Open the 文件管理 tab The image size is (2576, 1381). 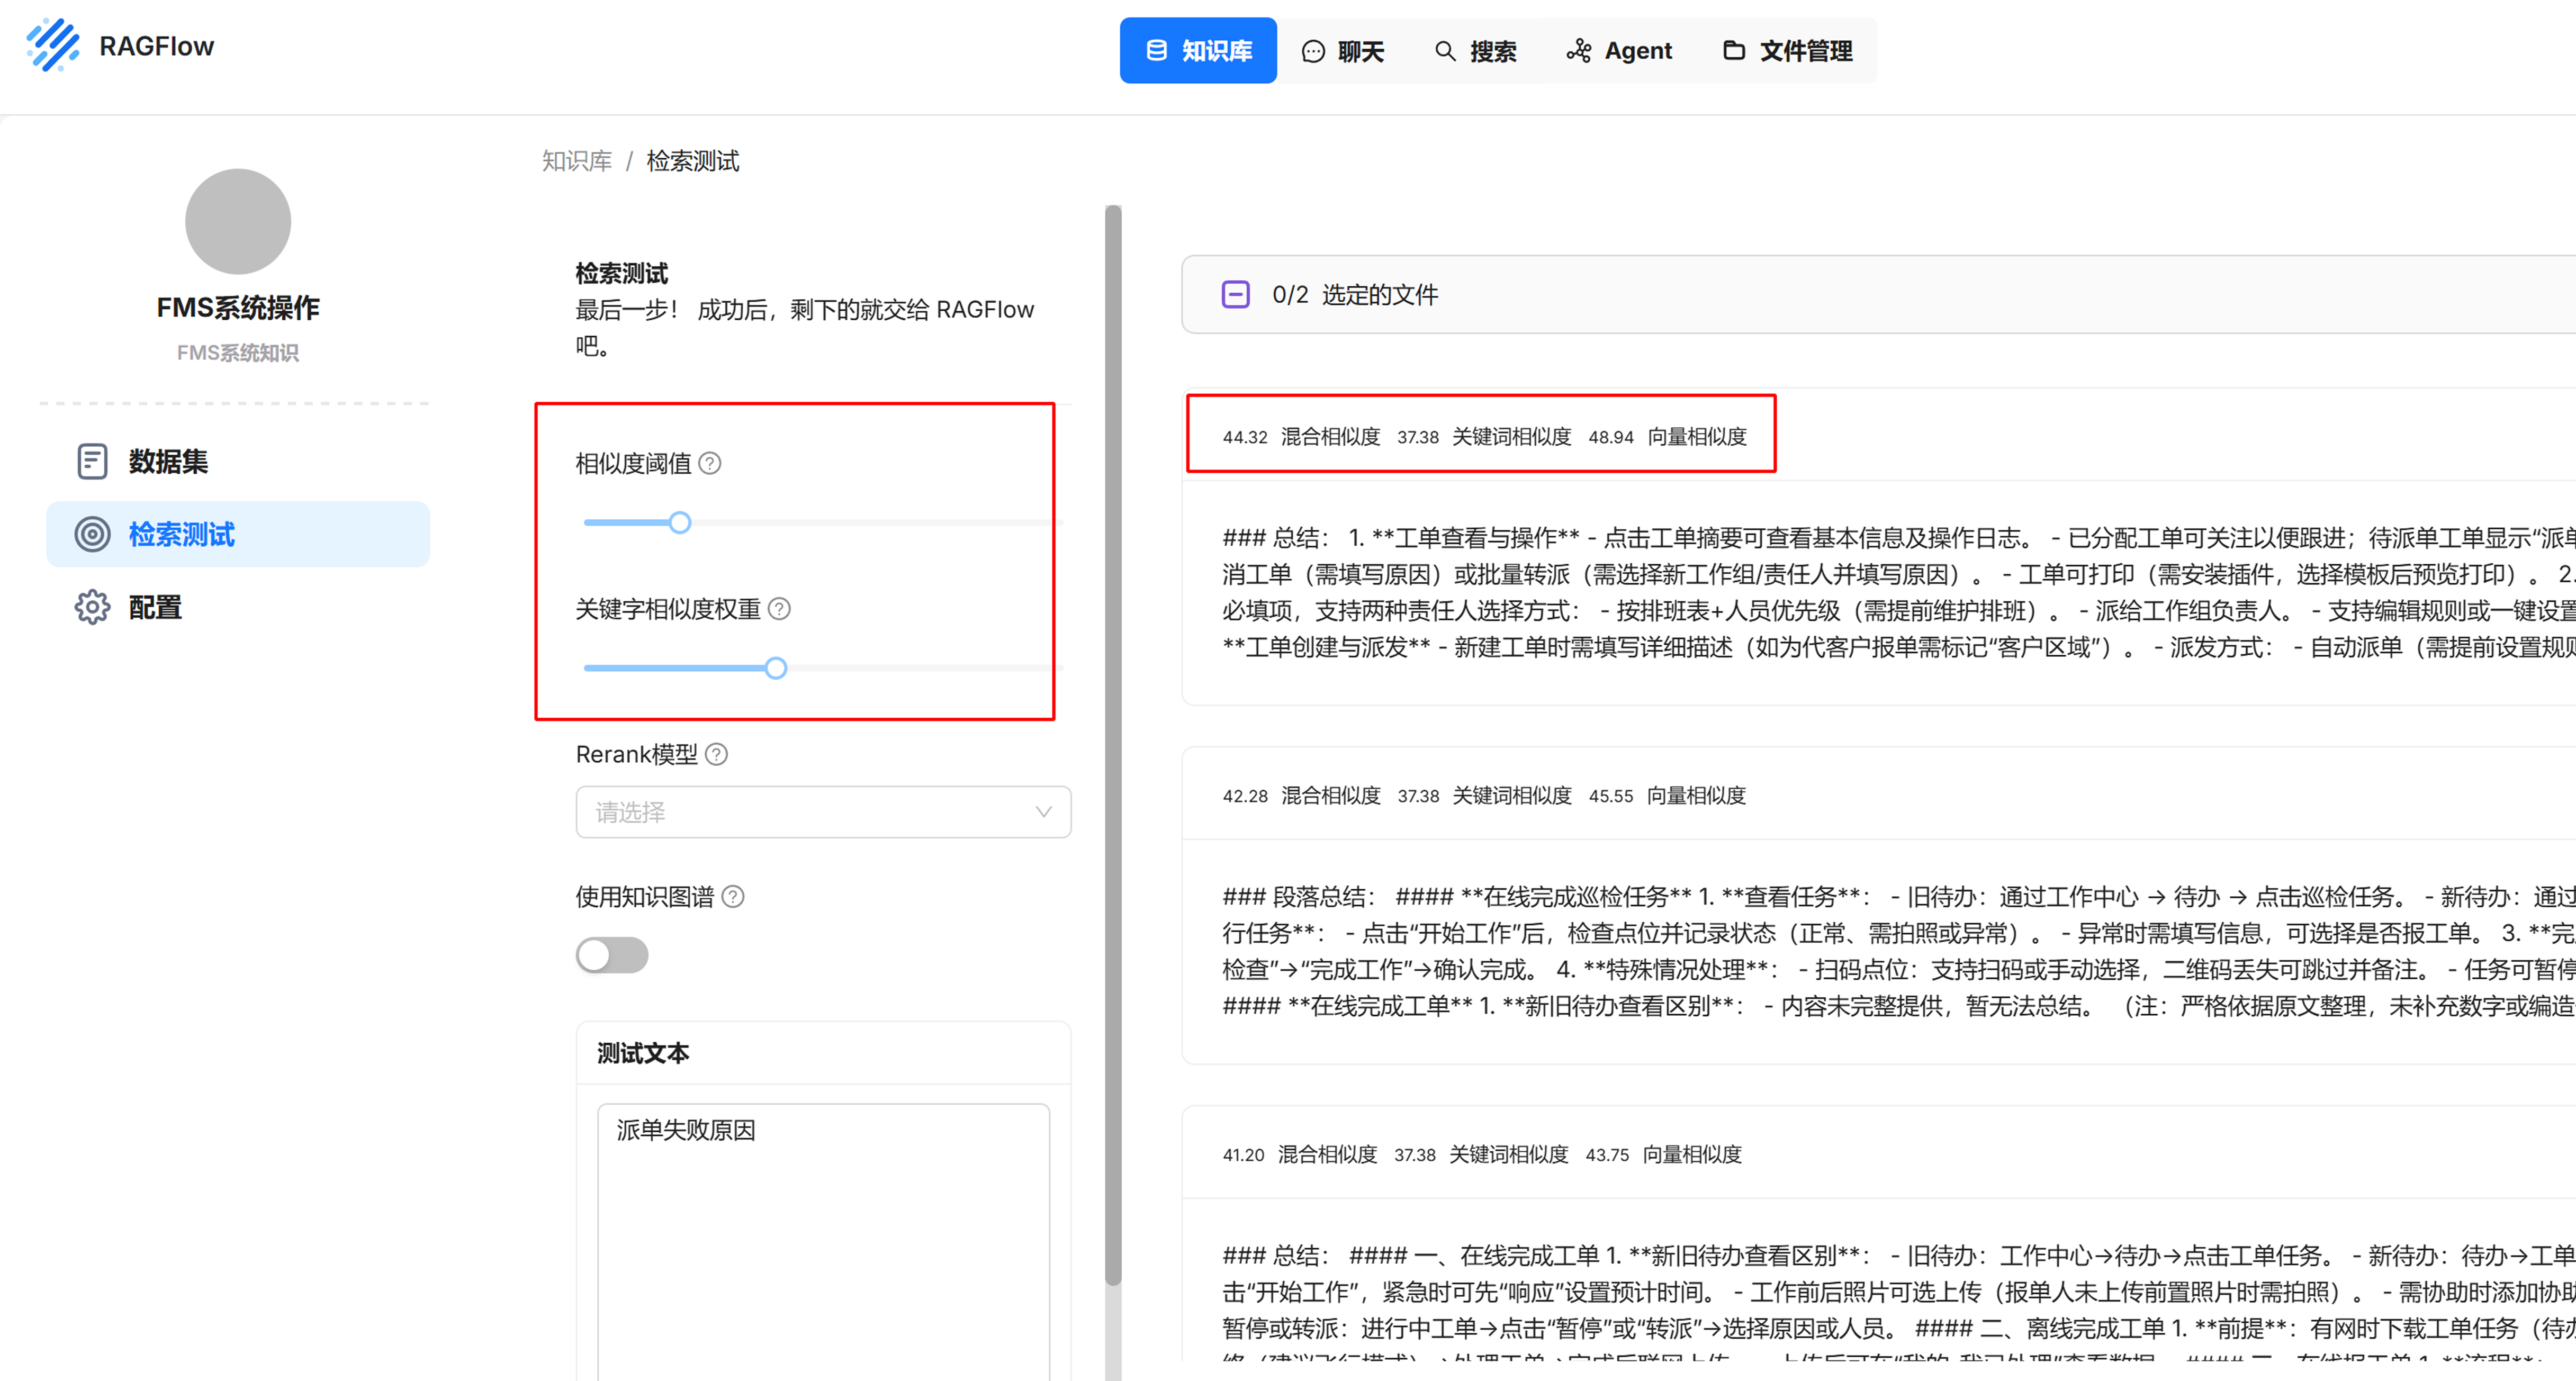[1788, 51]
